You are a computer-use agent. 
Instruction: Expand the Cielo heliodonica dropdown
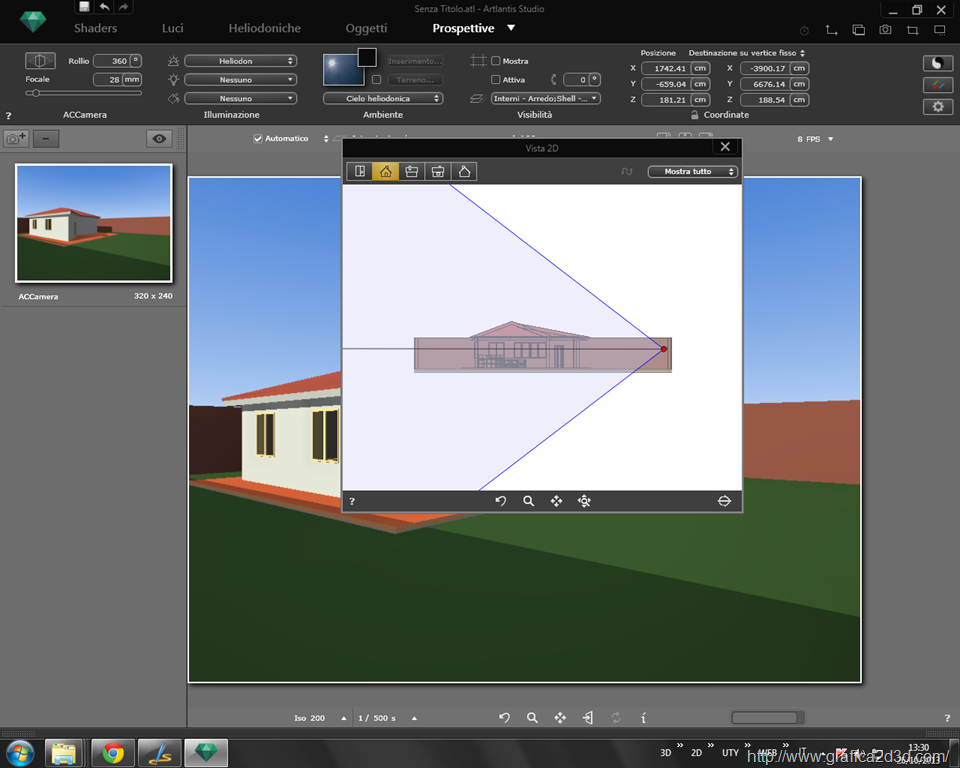pyautogui.click(x=382, y=99)
